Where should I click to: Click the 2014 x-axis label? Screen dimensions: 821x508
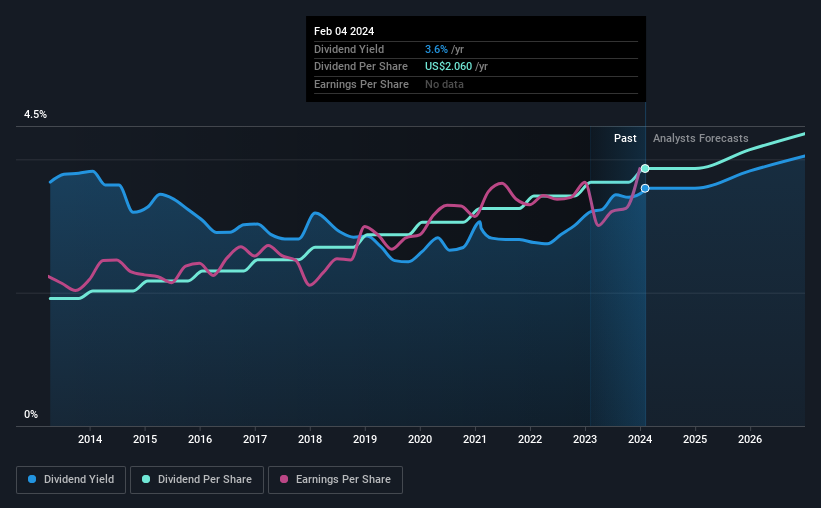(x=90, y=439)
